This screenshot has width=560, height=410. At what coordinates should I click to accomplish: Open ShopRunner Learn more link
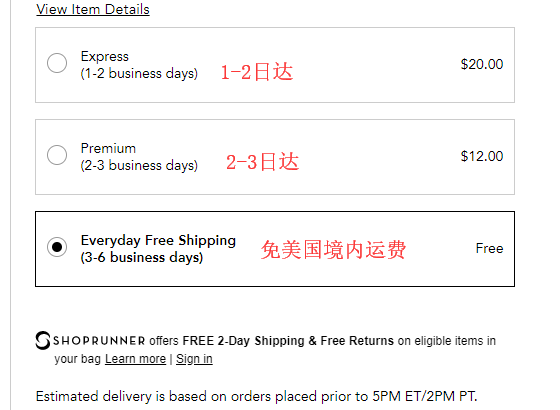click(135, 359)
